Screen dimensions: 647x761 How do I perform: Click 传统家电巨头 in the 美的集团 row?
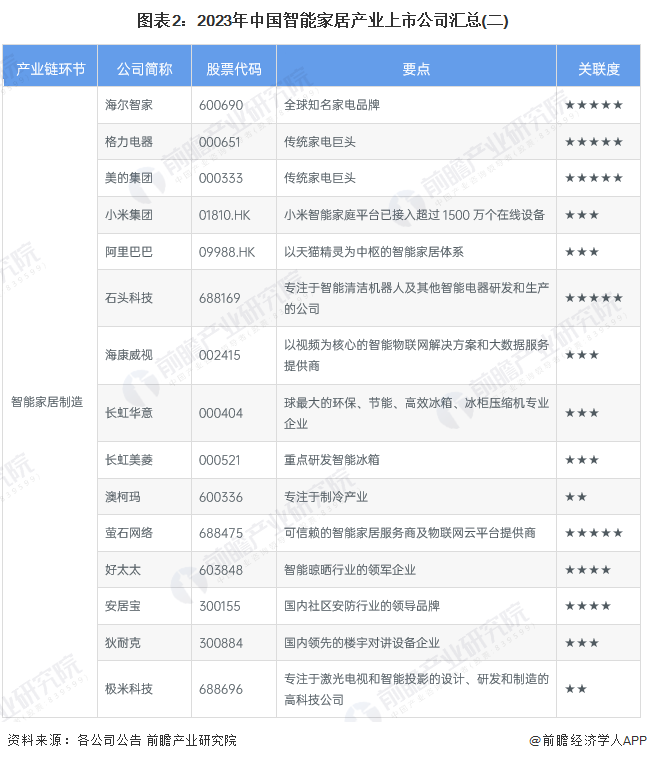320,178
